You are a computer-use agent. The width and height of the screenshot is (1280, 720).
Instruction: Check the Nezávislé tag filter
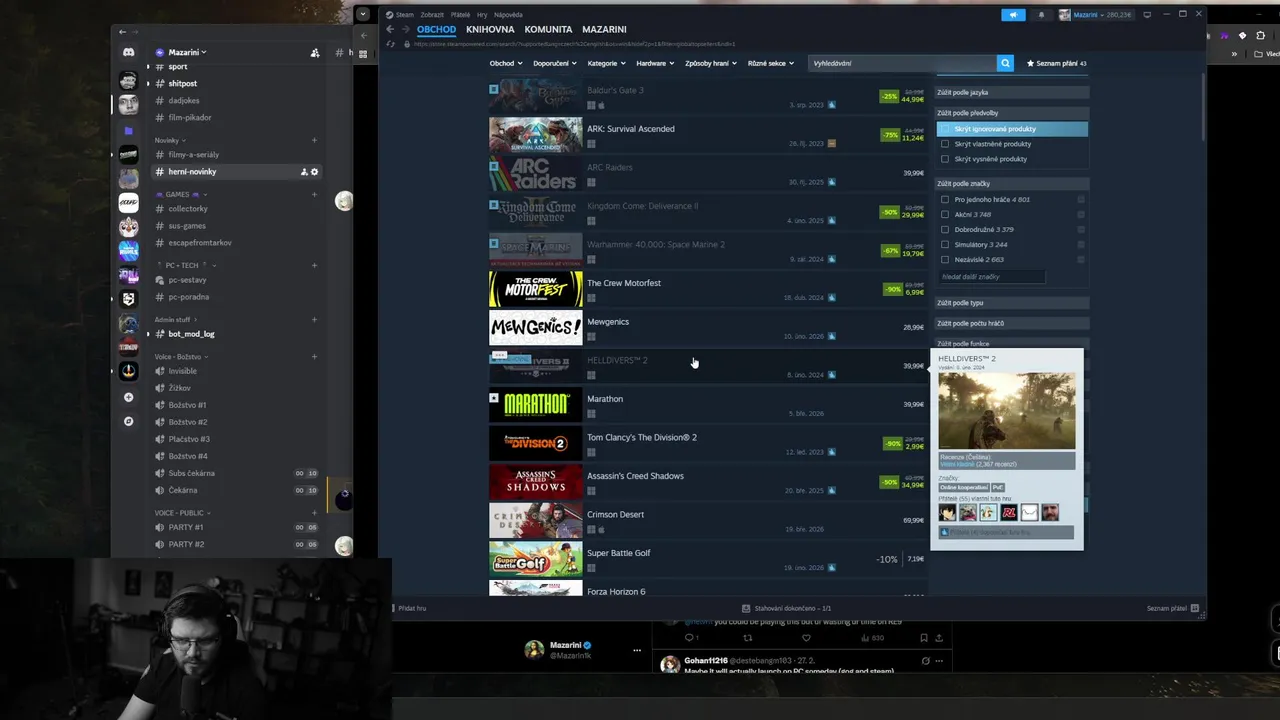click(x=945, y=259)
